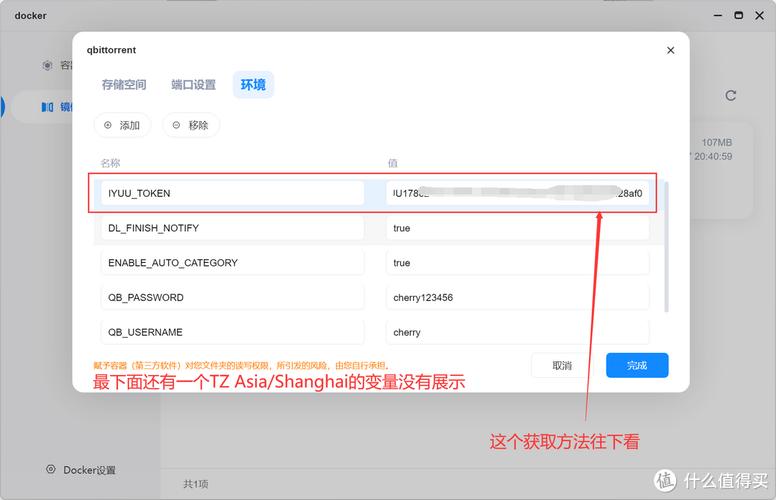Click the container sidebar icon in docker window
The image size is (776, 500).
(48, 65)
